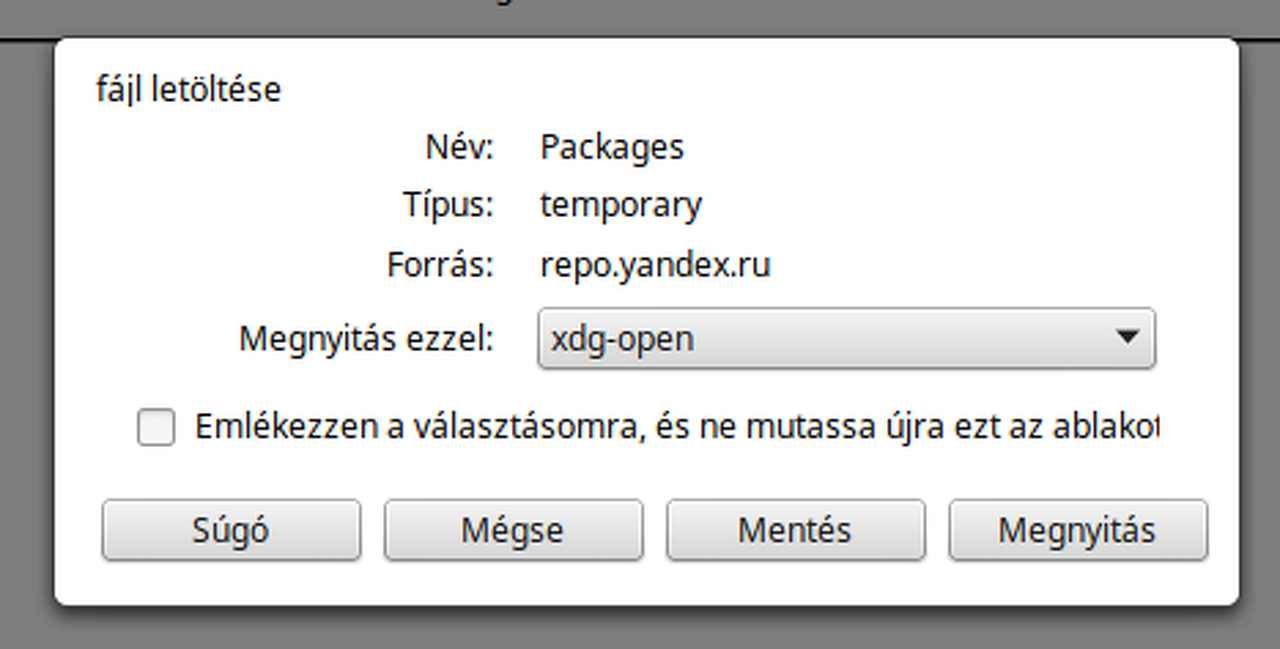Viewport: 1280px width, 649px height.
Task: Click the Megnyitás ezzel label
Action: coord(366,339)
